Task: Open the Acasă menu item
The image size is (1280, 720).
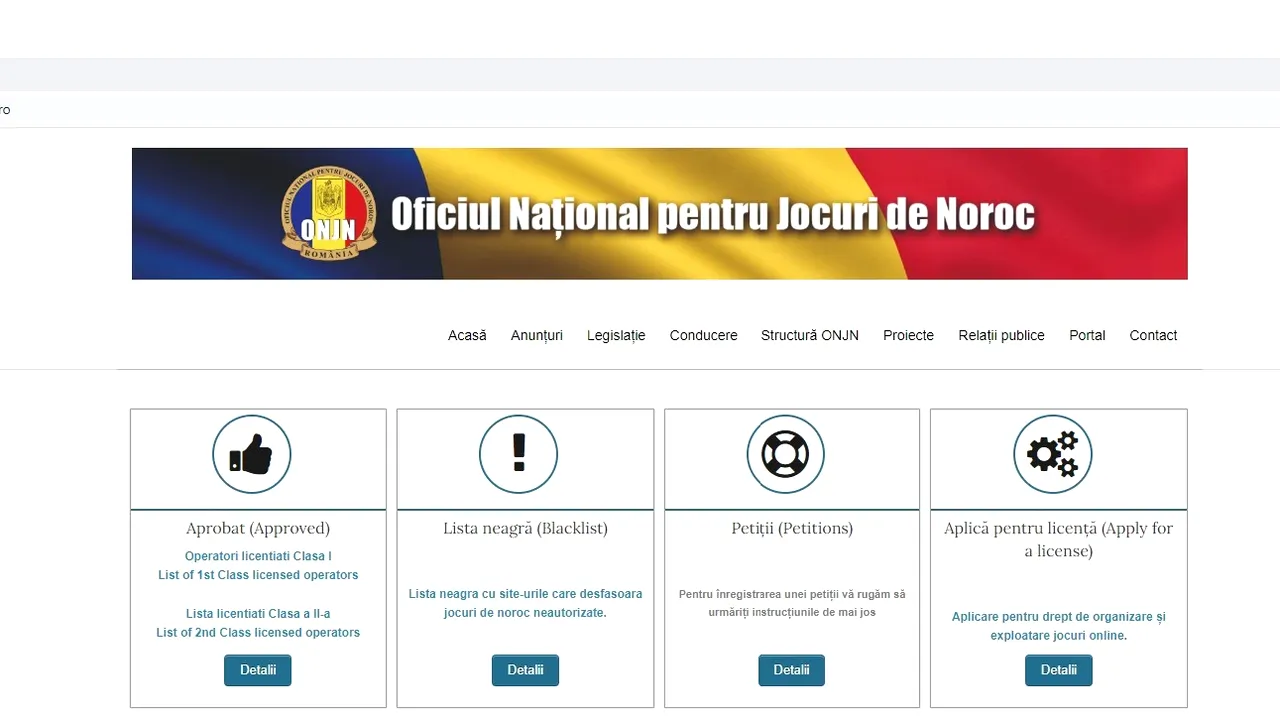Action: pos(467,335)
